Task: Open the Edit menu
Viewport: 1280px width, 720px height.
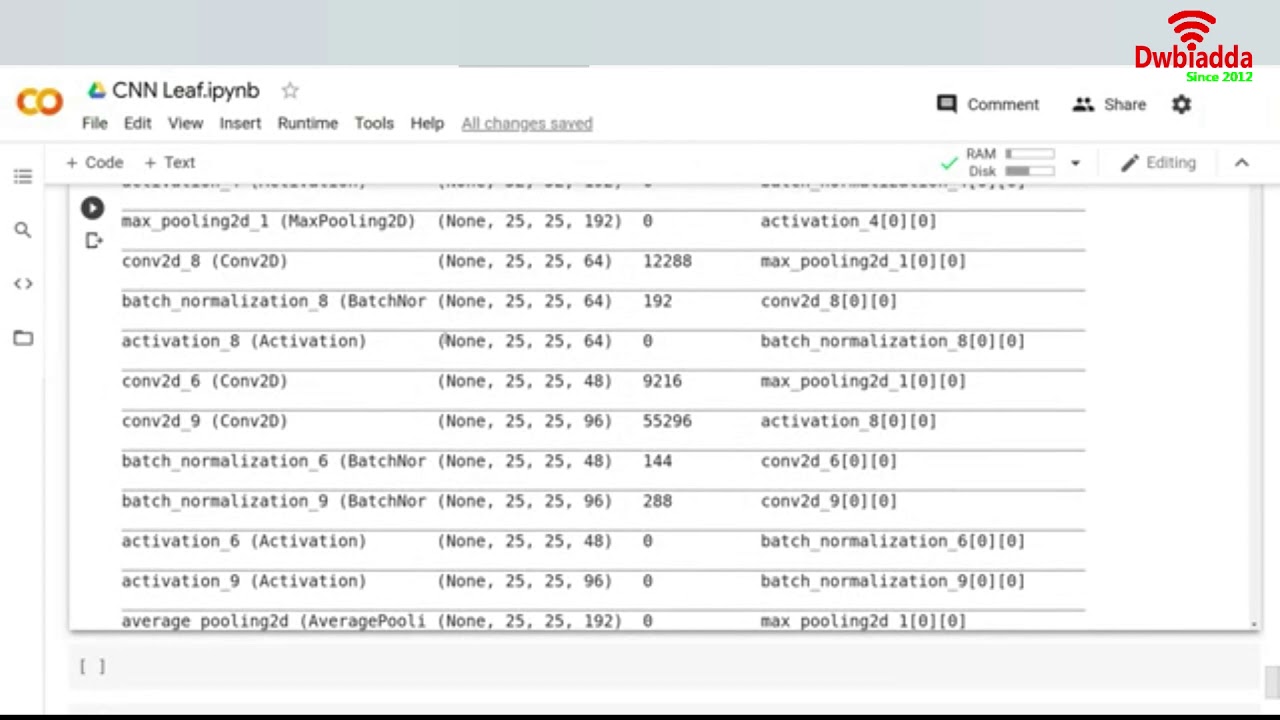Action: click(x=137, y=123)
